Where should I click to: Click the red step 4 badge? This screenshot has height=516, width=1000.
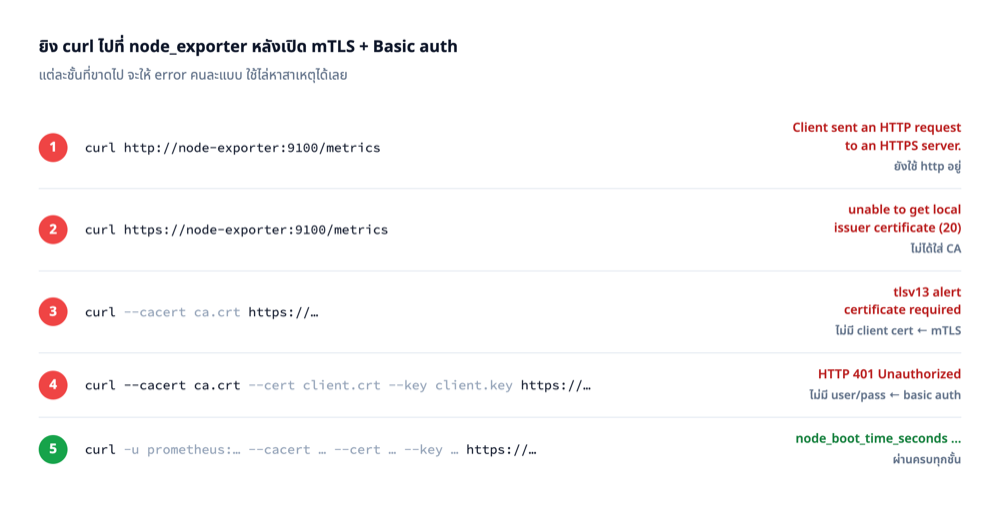(53, 385)
